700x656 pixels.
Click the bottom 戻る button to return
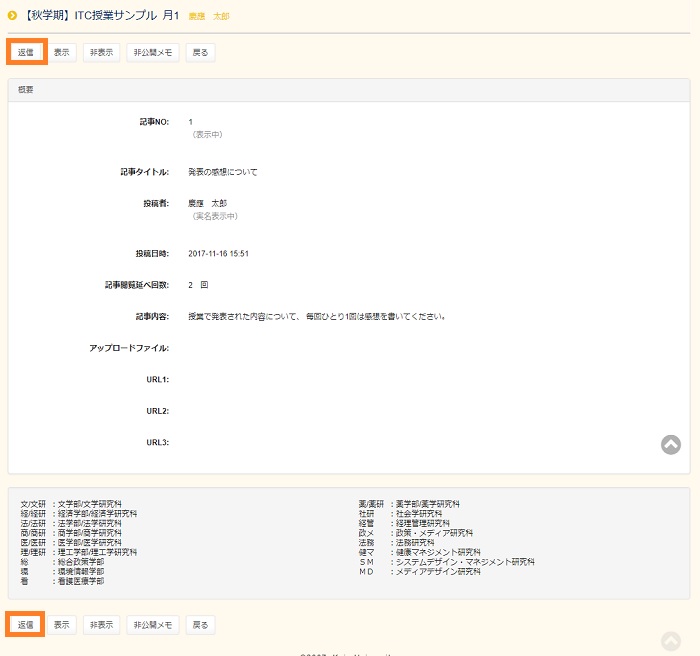pyautogui.click(x=200, y=625)
